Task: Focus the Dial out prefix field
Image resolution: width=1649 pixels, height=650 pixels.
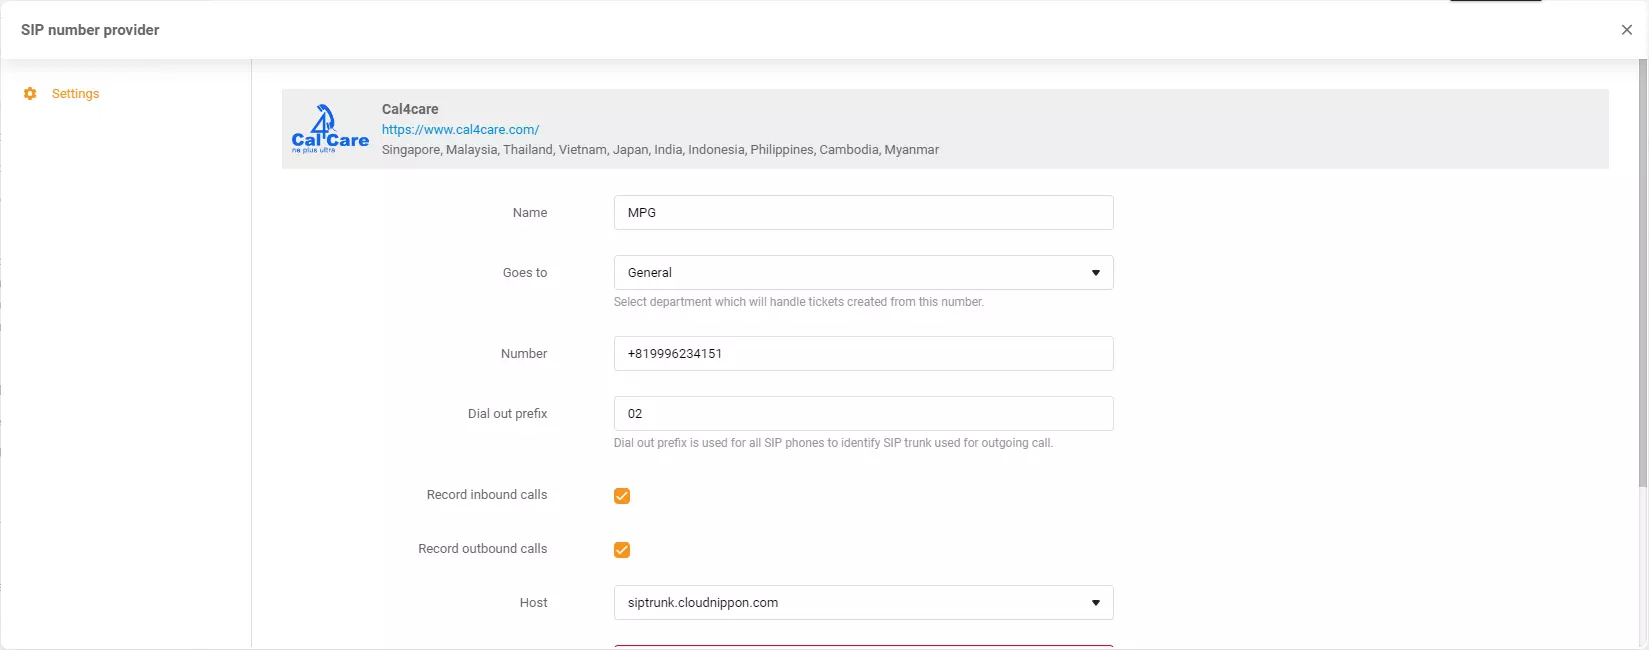Action: (863, 414)
